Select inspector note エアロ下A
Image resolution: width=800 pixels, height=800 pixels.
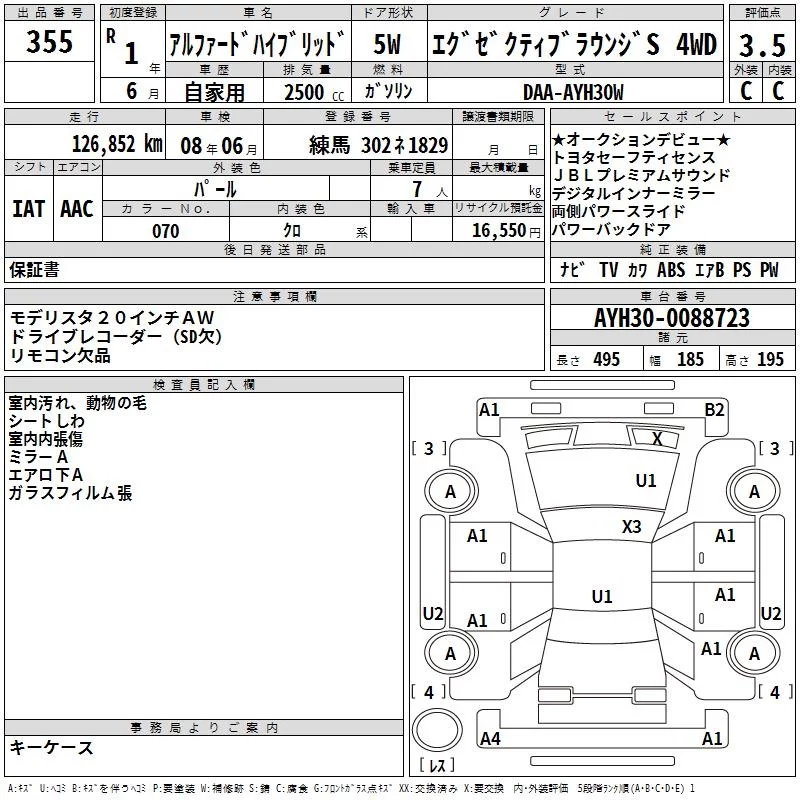tap(45, 475)
